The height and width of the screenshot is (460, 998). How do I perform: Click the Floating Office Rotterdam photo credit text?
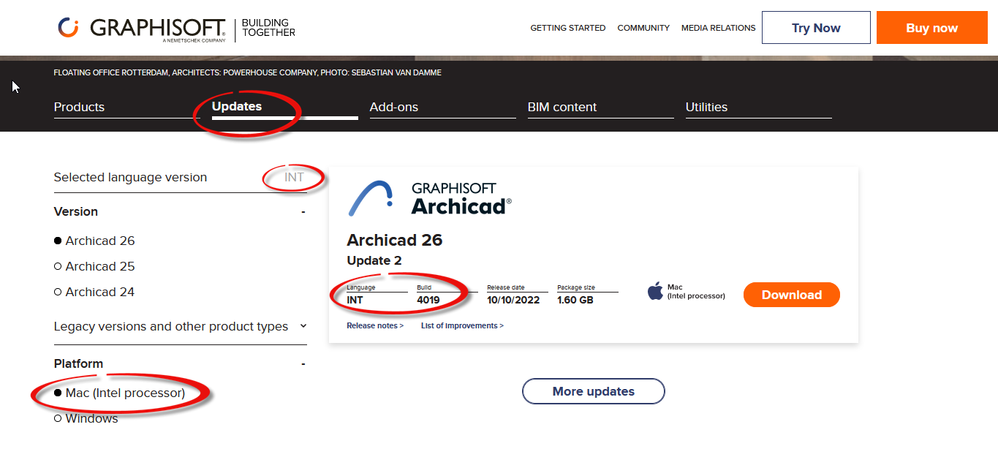click(248, 73)
